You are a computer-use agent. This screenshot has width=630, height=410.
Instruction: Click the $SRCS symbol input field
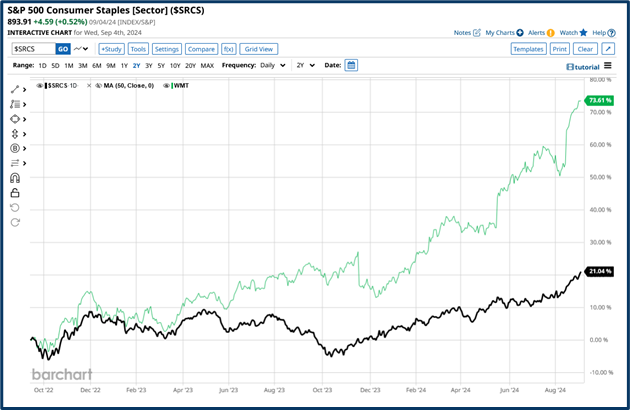[x=32, y=48]
